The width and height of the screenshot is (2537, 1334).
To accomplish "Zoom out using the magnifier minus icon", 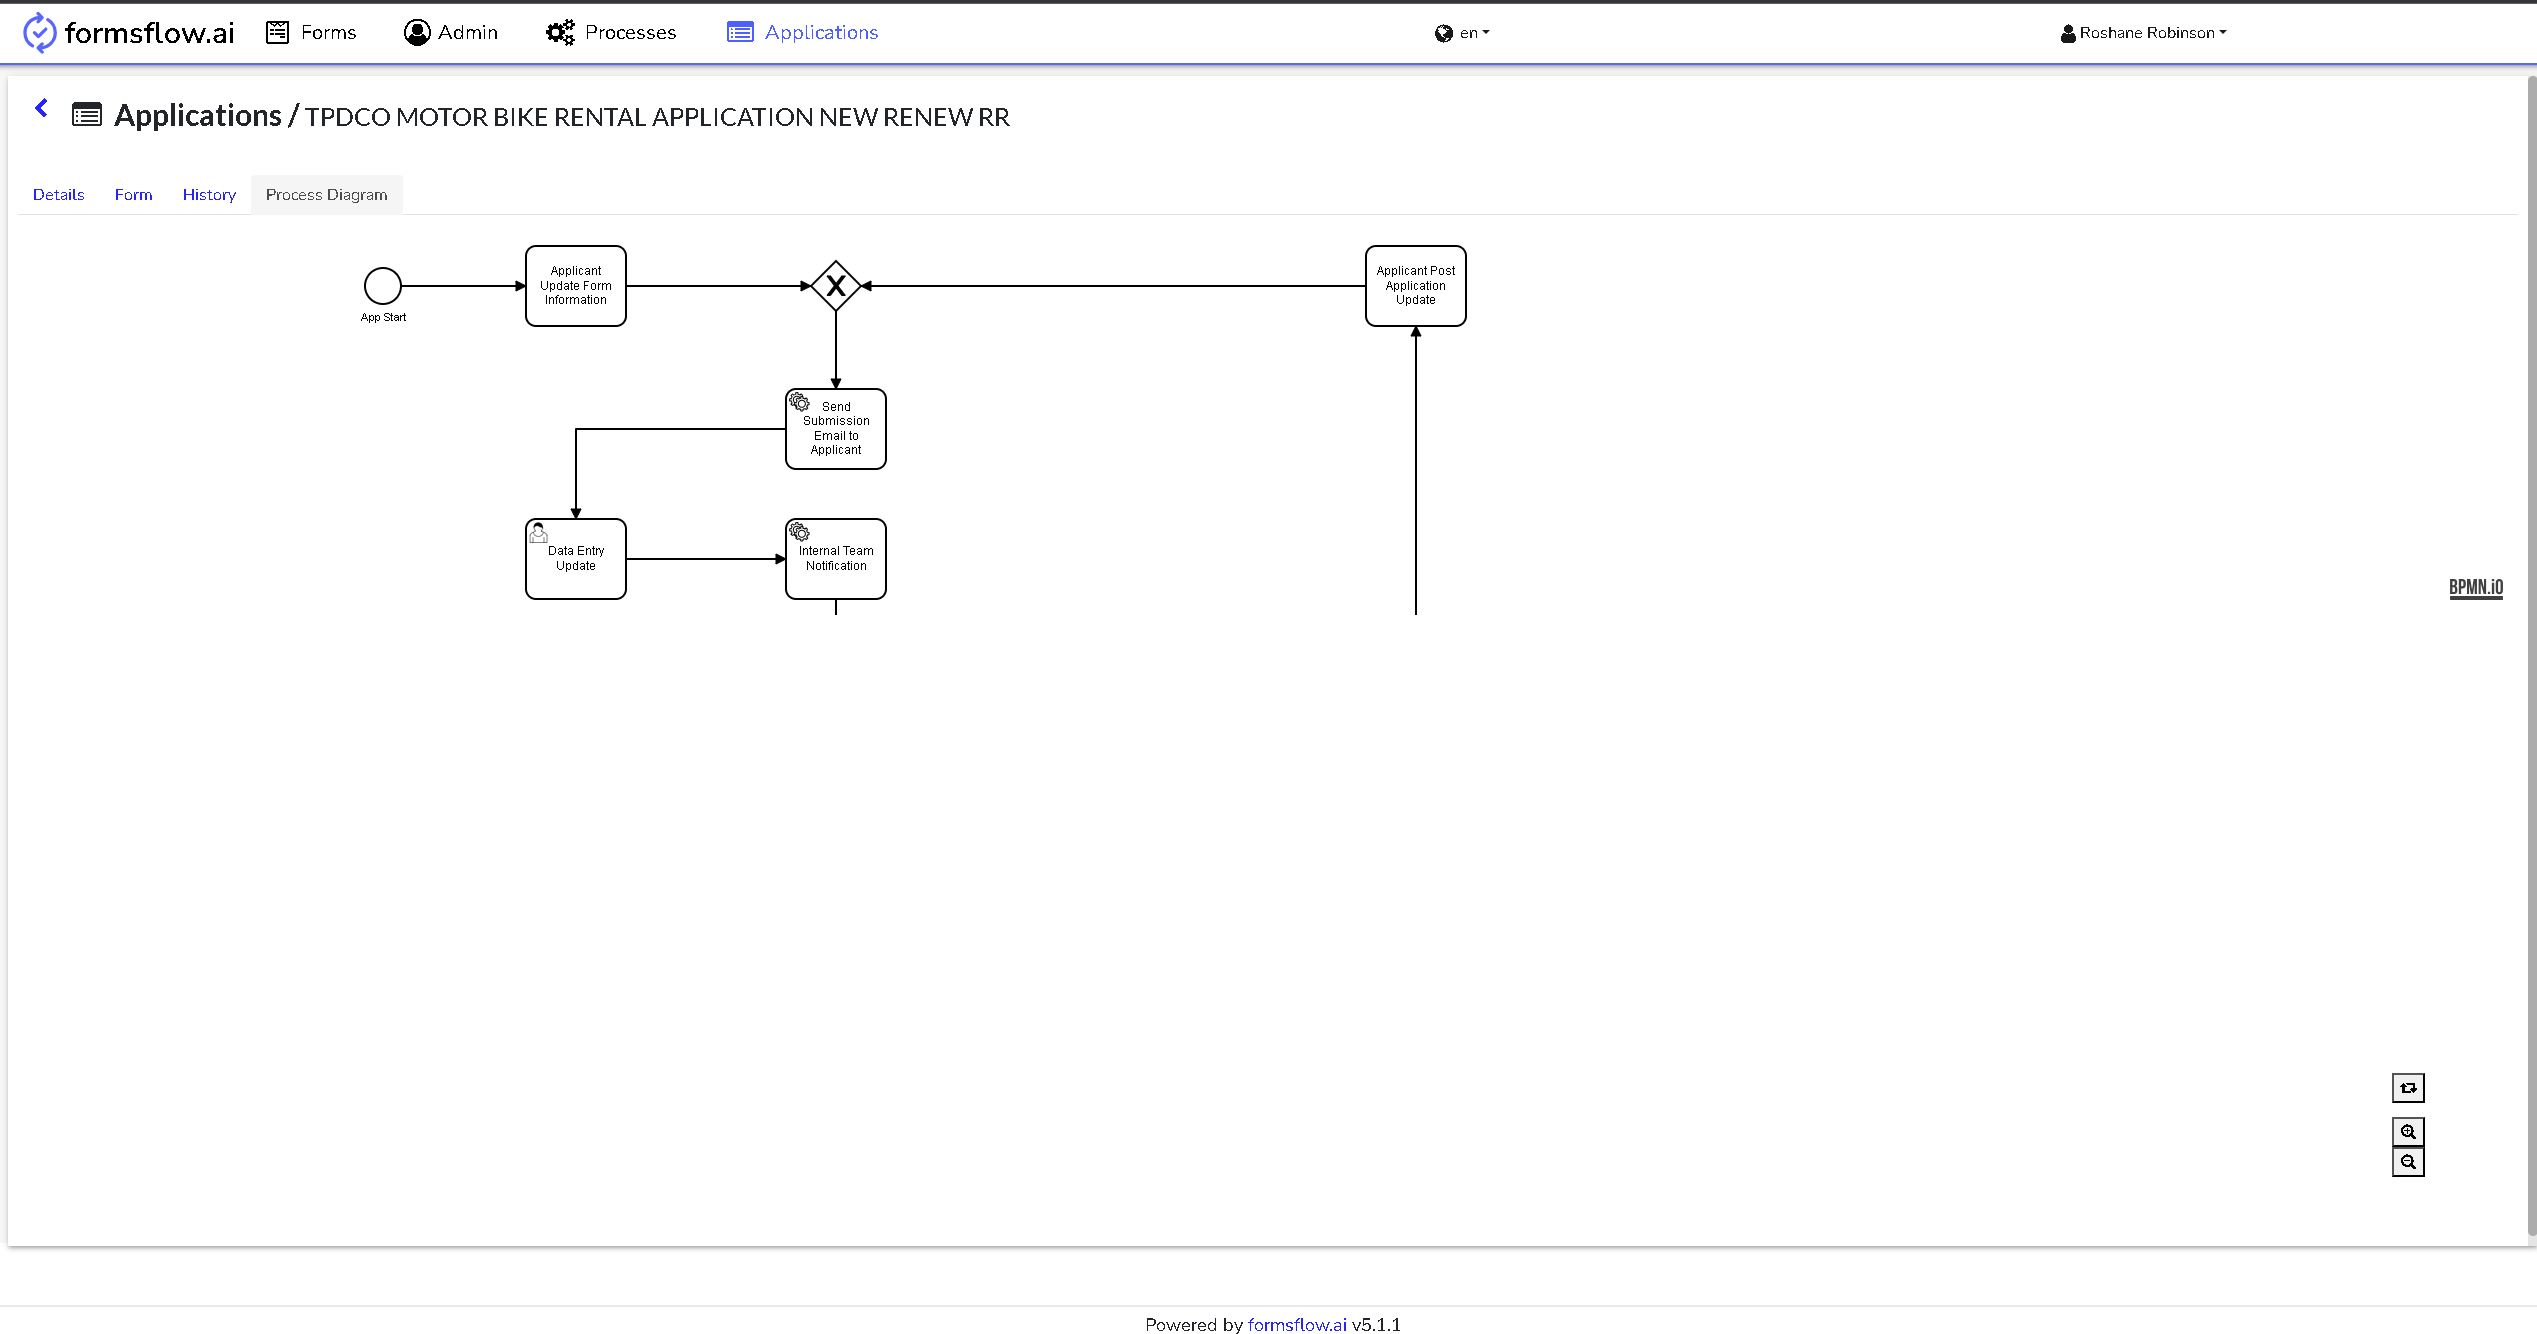I will 2408,1161.
